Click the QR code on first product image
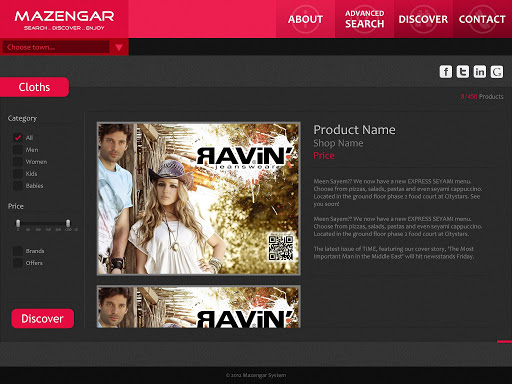Screen dimensions: 512x384 (x=281, y=248)
